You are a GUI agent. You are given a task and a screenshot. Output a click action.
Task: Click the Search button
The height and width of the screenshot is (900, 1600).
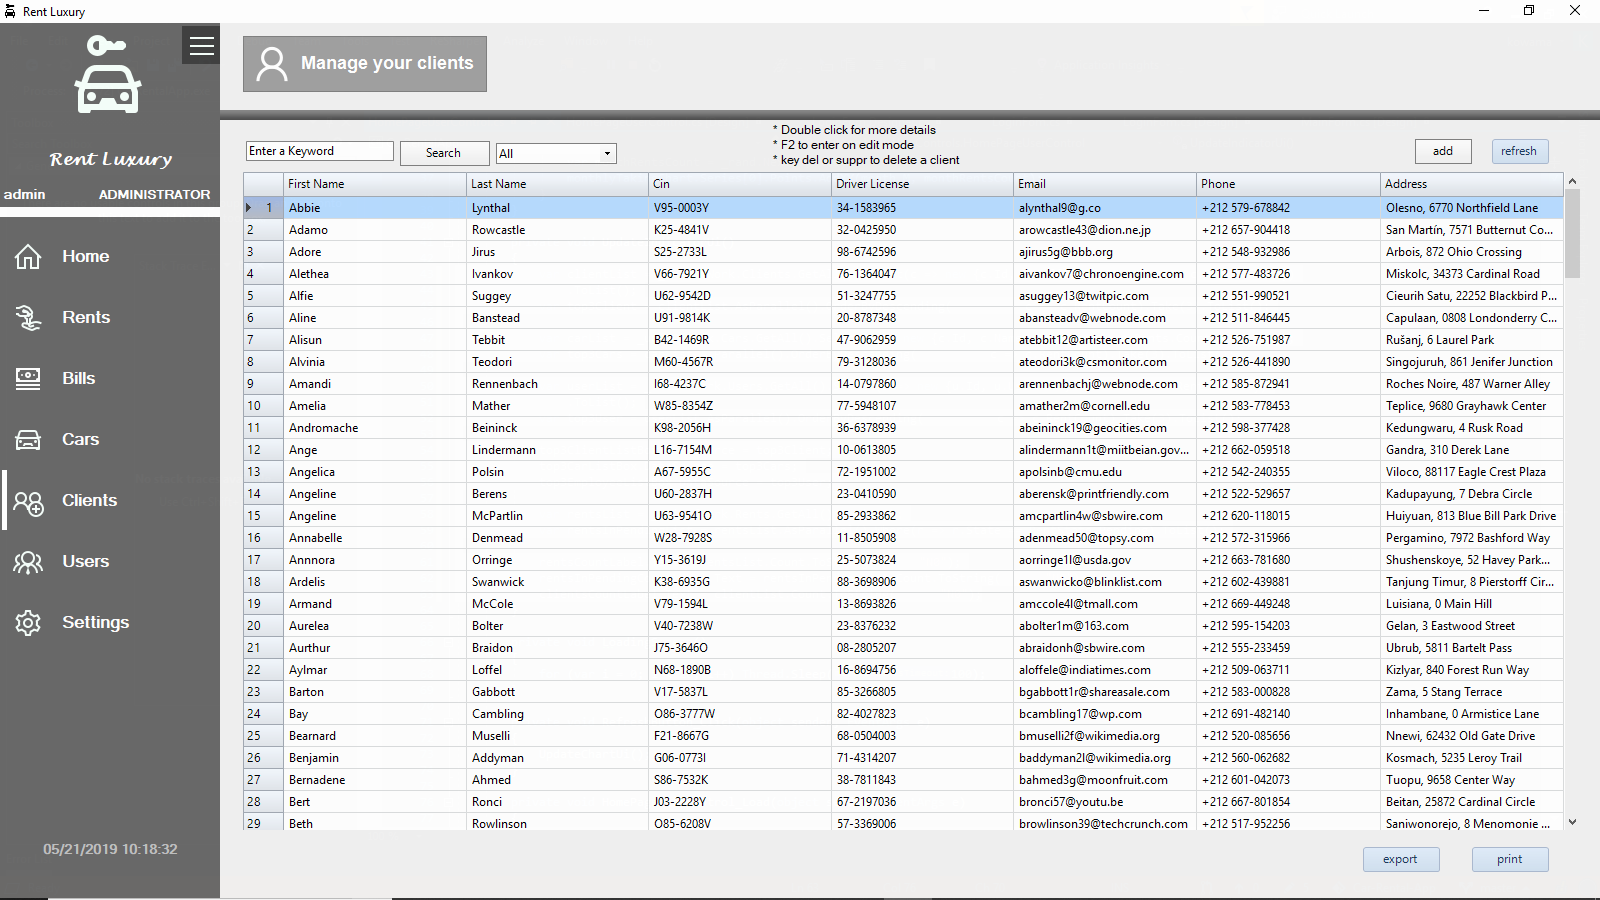coord(444,153)
